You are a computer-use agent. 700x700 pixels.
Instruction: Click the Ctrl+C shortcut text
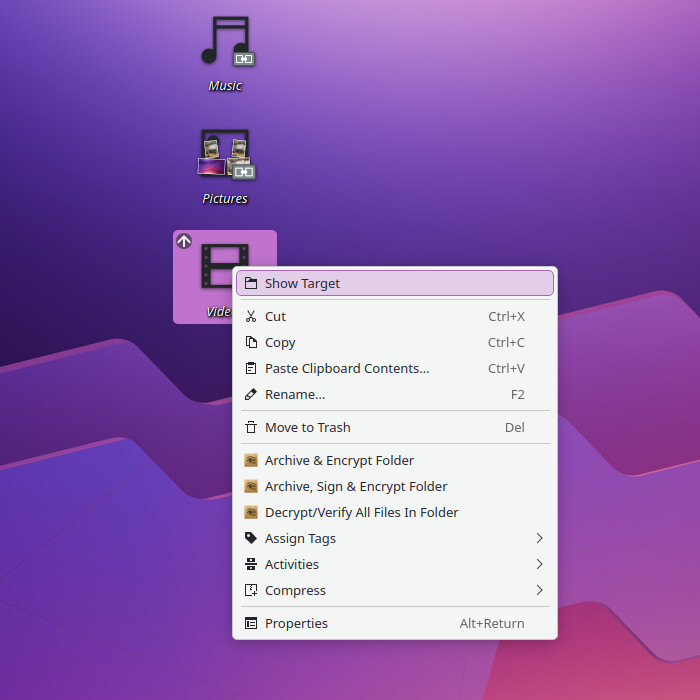[x=506, y=342]
